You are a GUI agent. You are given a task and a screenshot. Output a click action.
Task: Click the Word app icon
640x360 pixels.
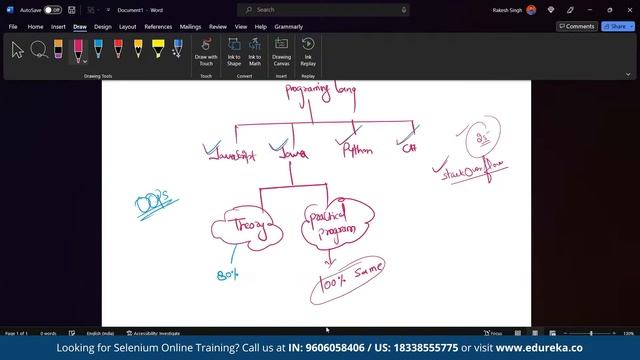tap(10, 10)
